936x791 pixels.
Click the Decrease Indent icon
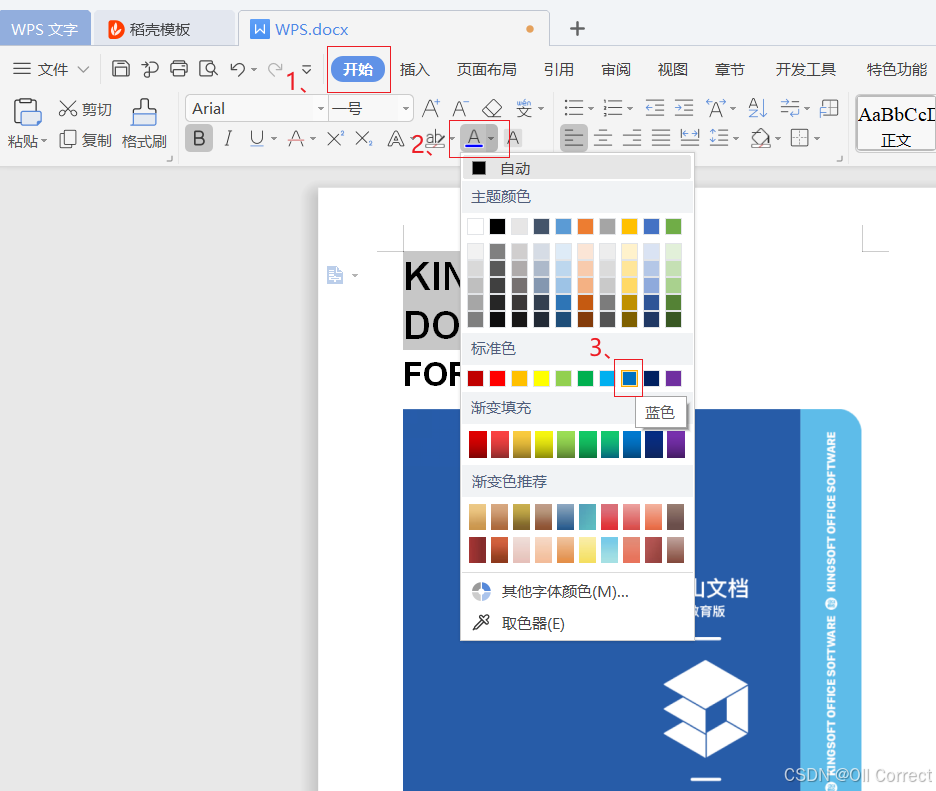tap(655, 109)
